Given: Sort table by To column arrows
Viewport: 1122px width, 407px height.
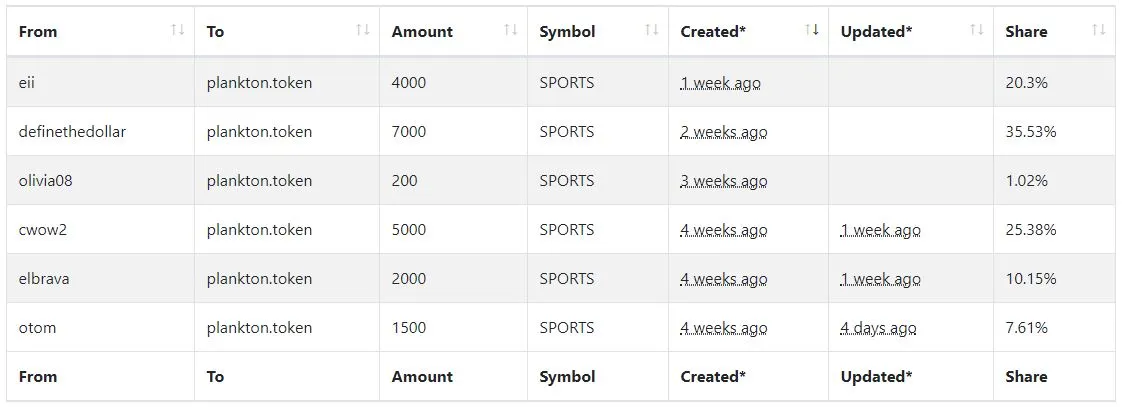Looking at the screenshot, I should [363, 30].
